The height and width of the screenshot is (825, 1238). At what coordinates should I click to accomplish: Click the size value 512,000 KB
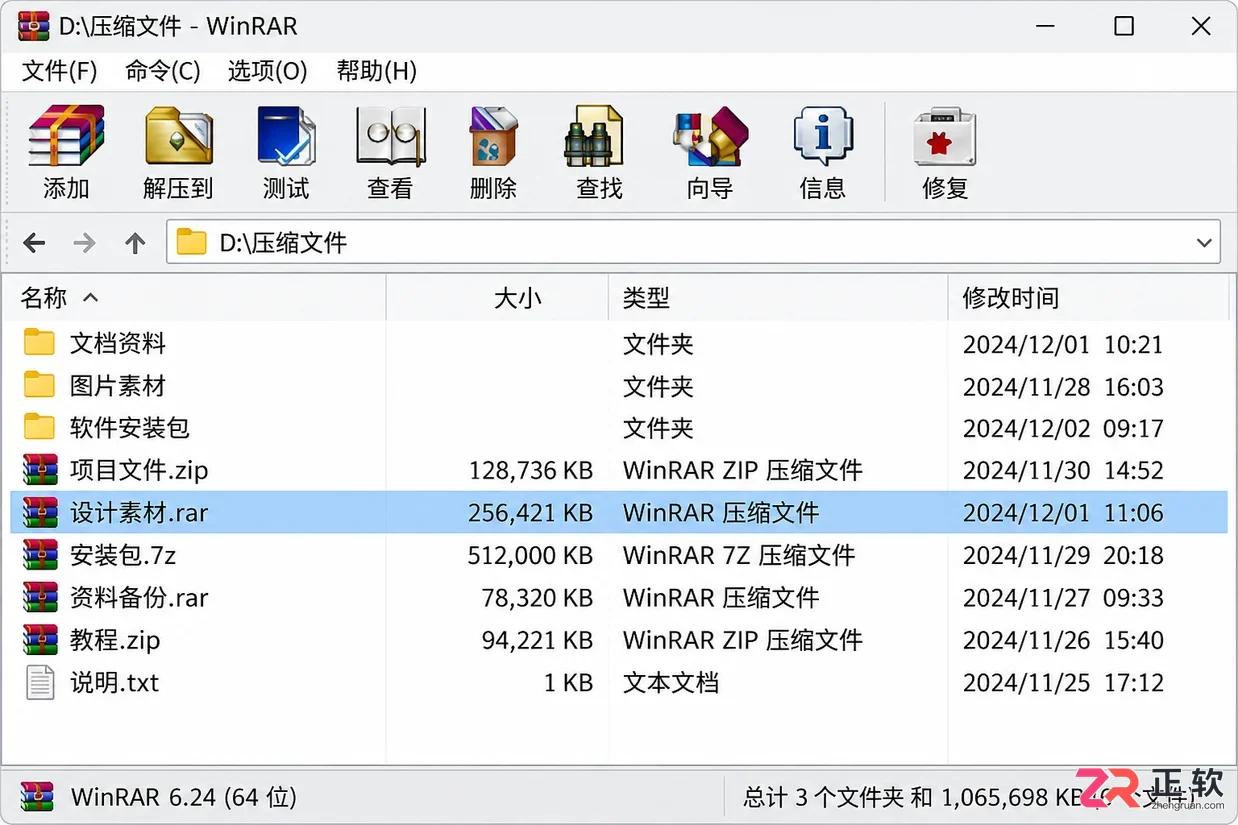(x=530, y=555)
